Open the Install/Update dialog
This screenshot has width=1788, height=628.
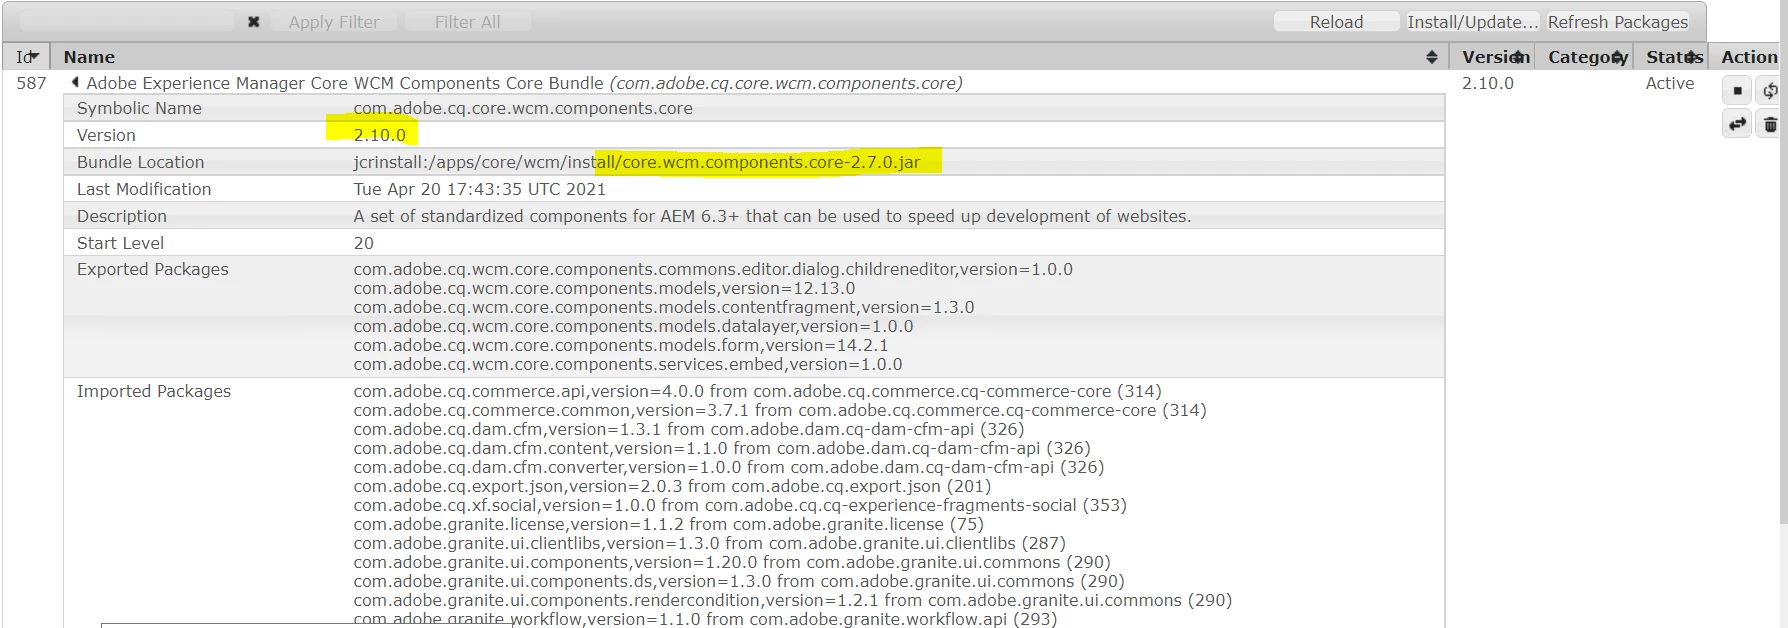pos(1472,22)
